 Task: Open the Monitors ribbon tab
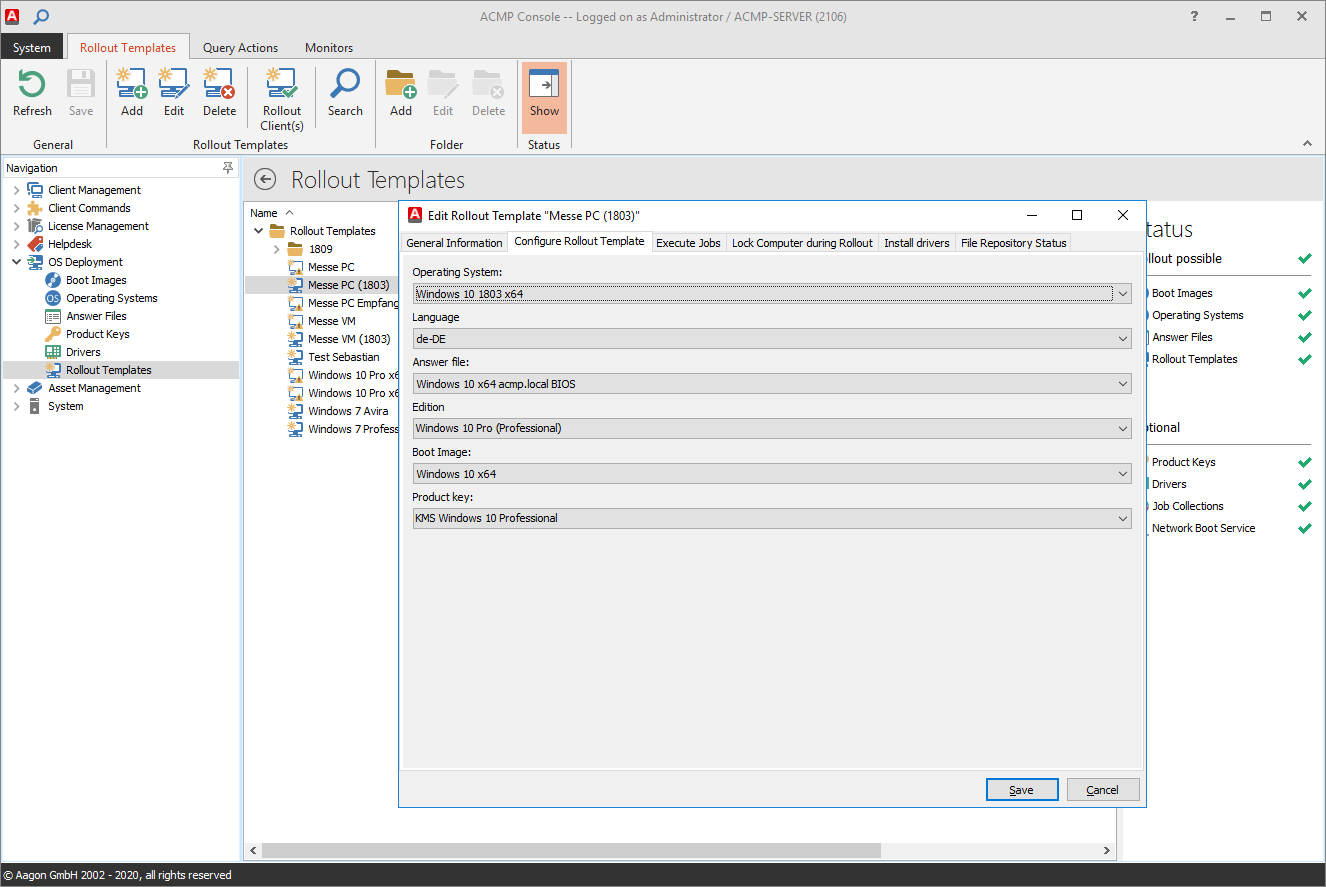[329, 47]
